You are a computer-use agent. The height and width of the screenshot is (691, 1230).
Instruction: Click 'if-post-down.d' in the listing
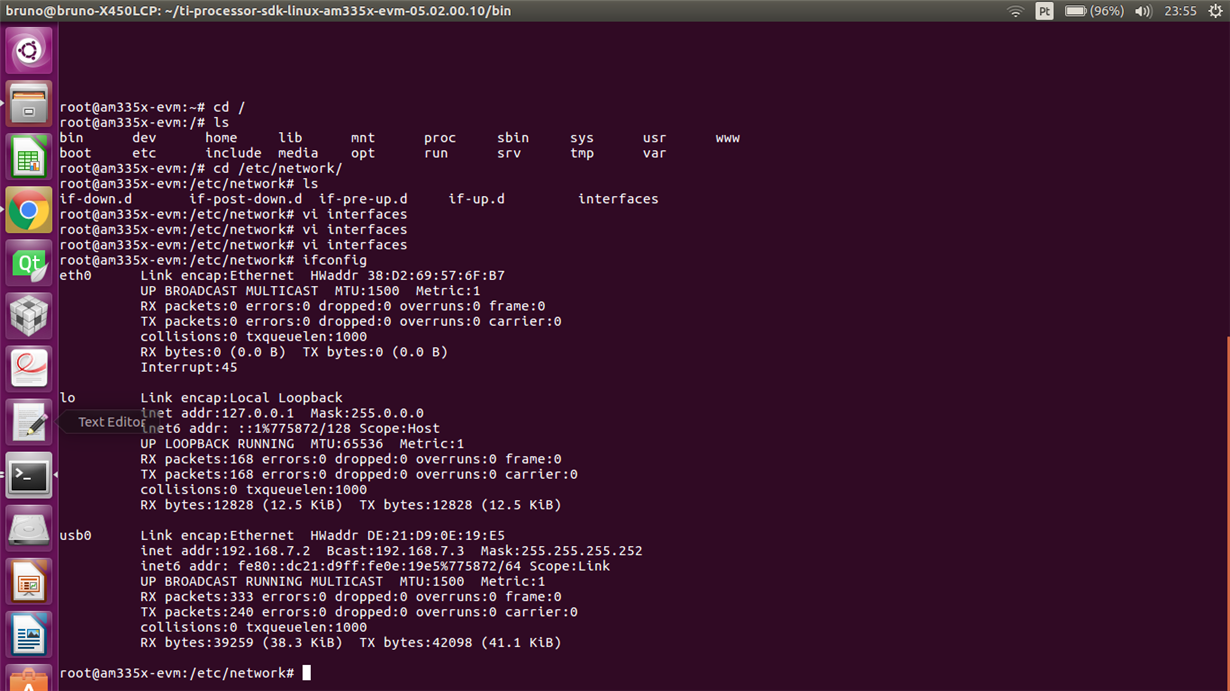245,199
